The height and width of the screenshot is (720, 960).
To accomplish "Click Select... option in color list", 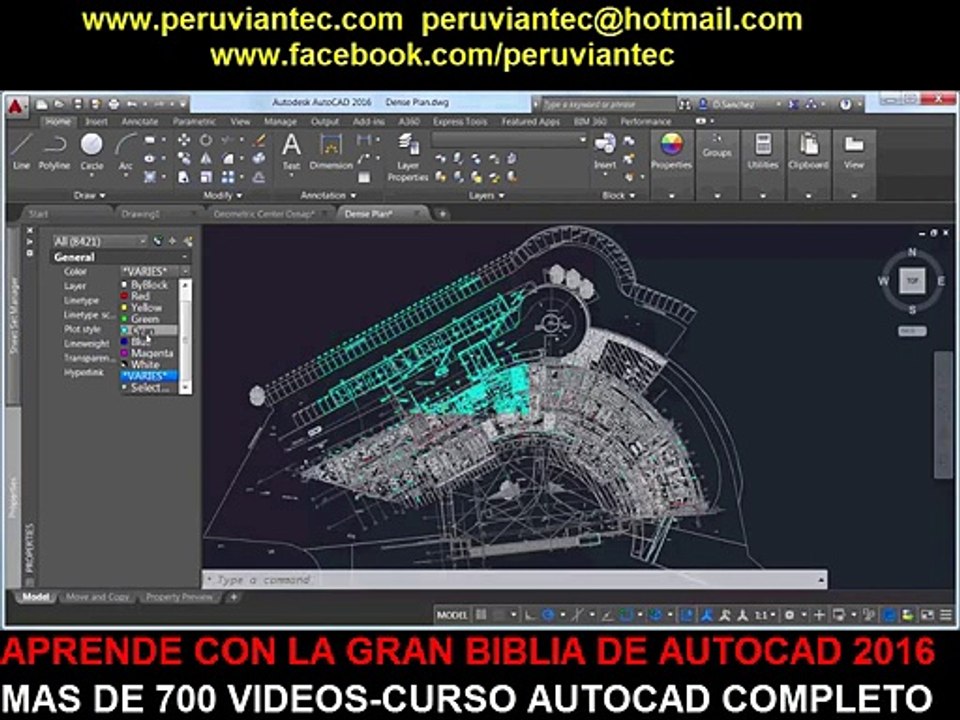I will [x=149, y=388].
